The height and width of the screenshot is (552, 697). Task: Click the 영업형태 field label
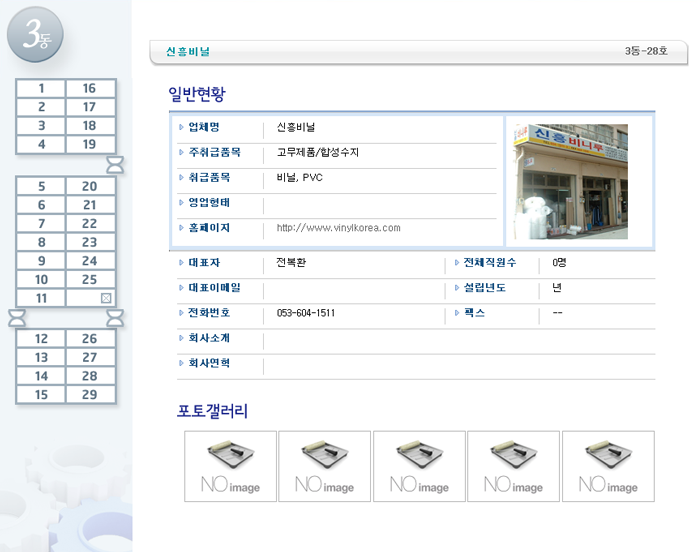coord(209,203)
